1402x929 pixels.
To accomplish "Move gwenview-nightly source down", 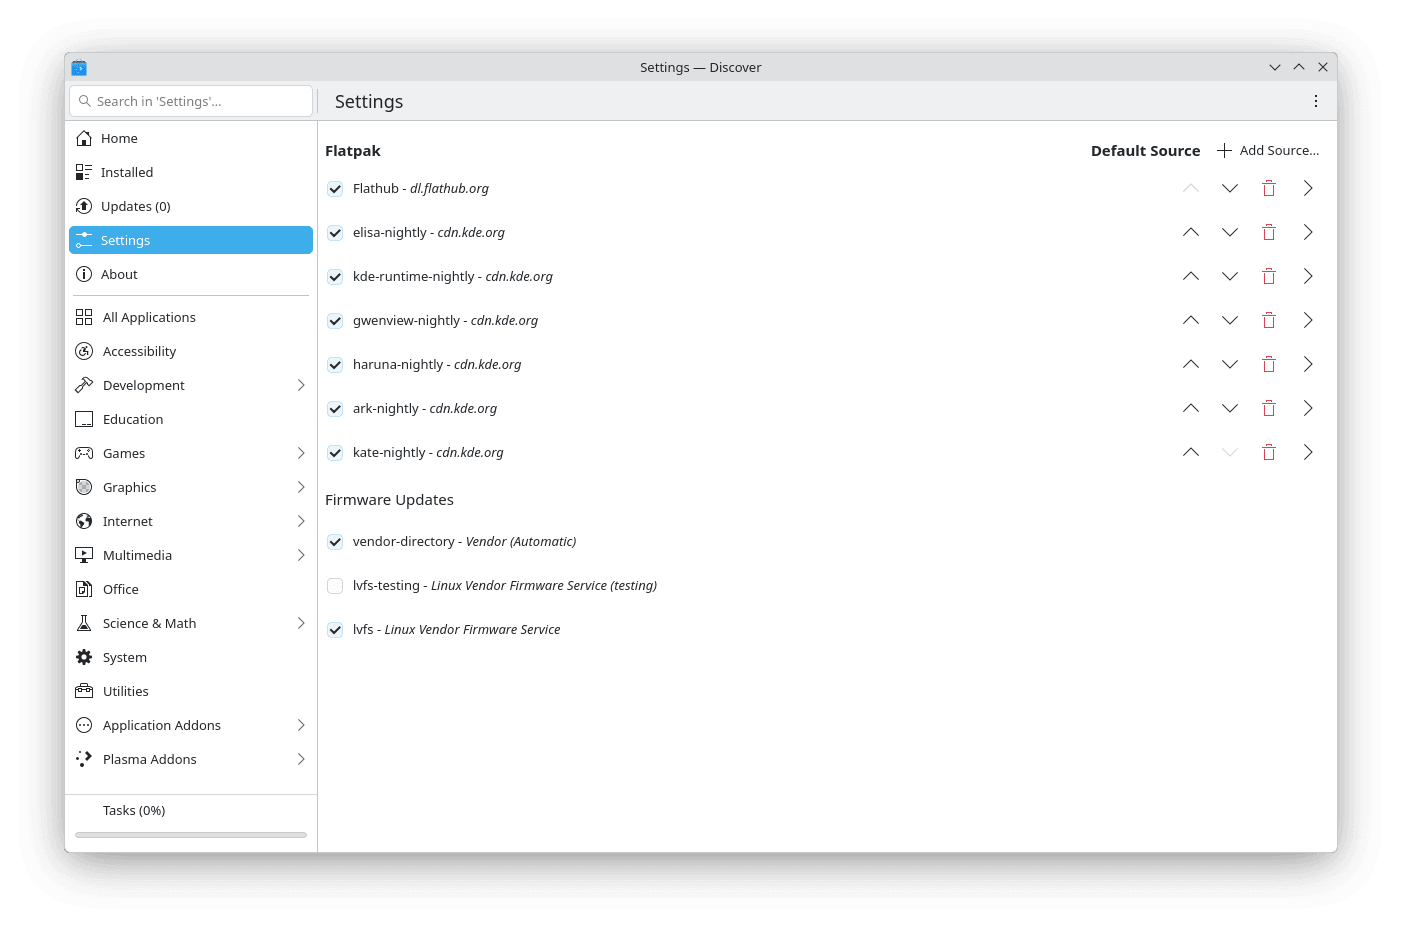I will 1230,320.
